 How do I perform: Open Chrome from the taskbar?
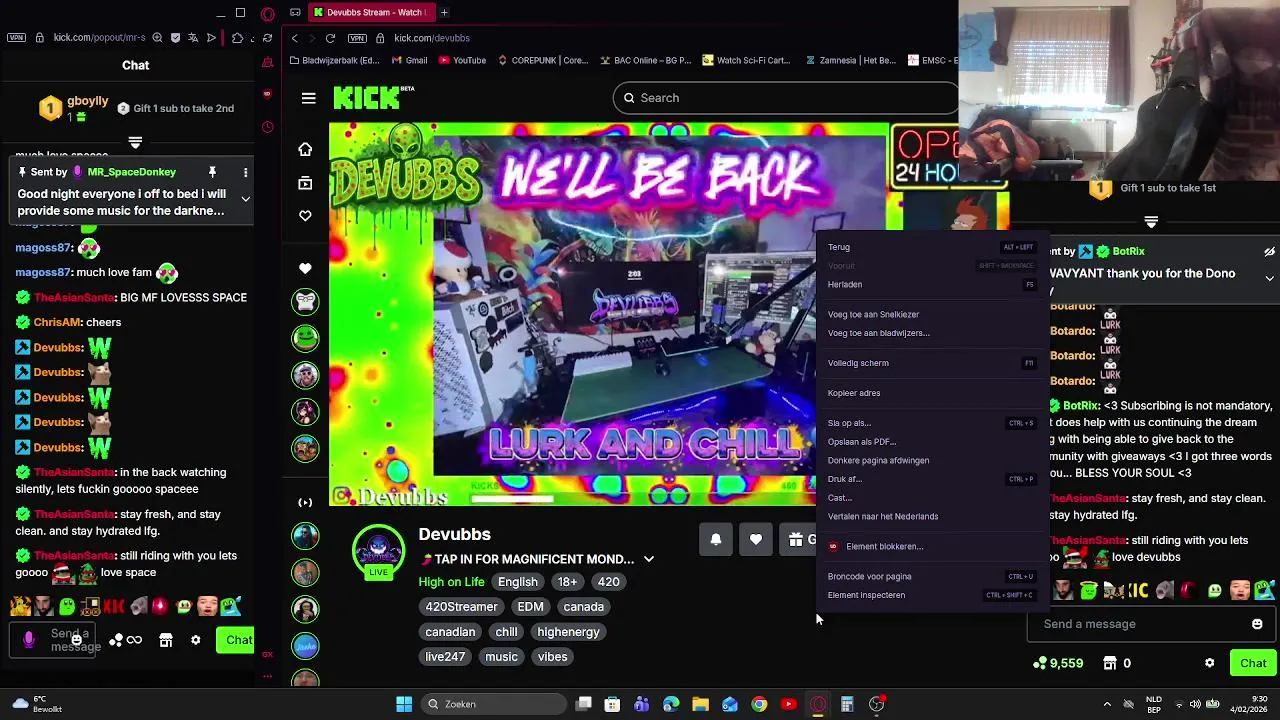pyautogui.click(x=759, y=704)
